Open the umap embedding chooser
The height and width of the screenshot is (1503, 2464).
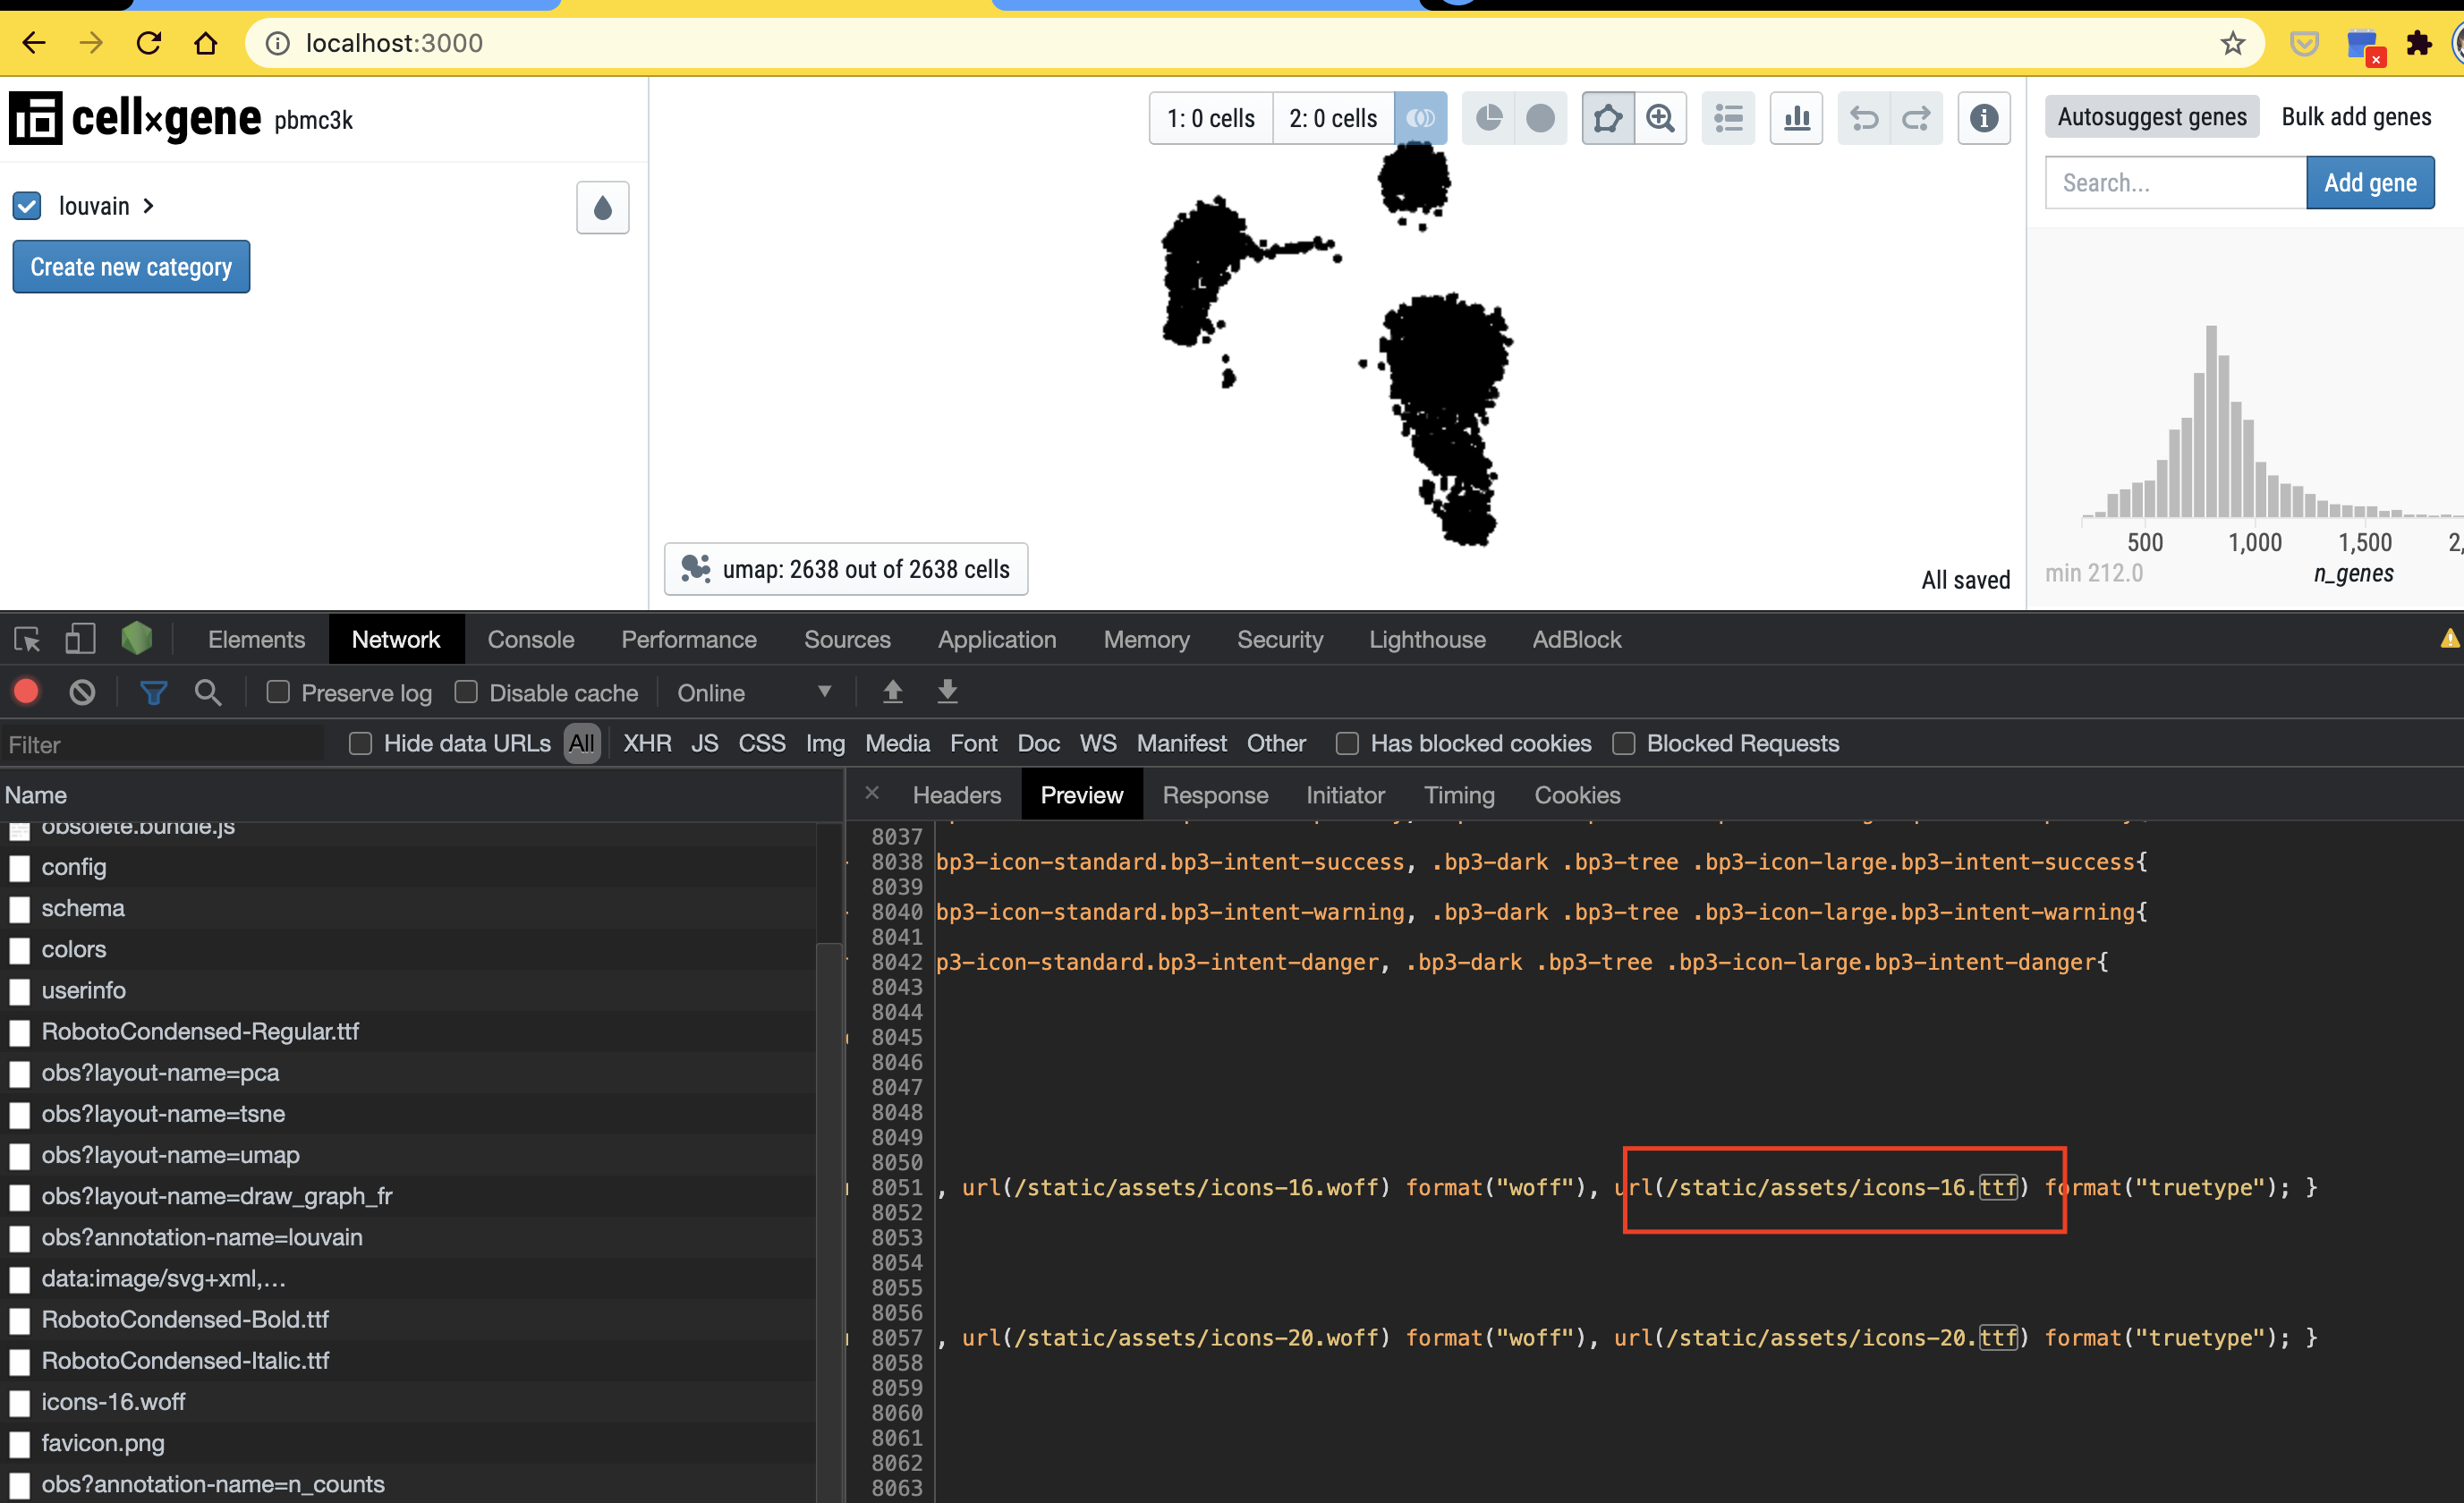pyautogui.click(x=846, y=569)
